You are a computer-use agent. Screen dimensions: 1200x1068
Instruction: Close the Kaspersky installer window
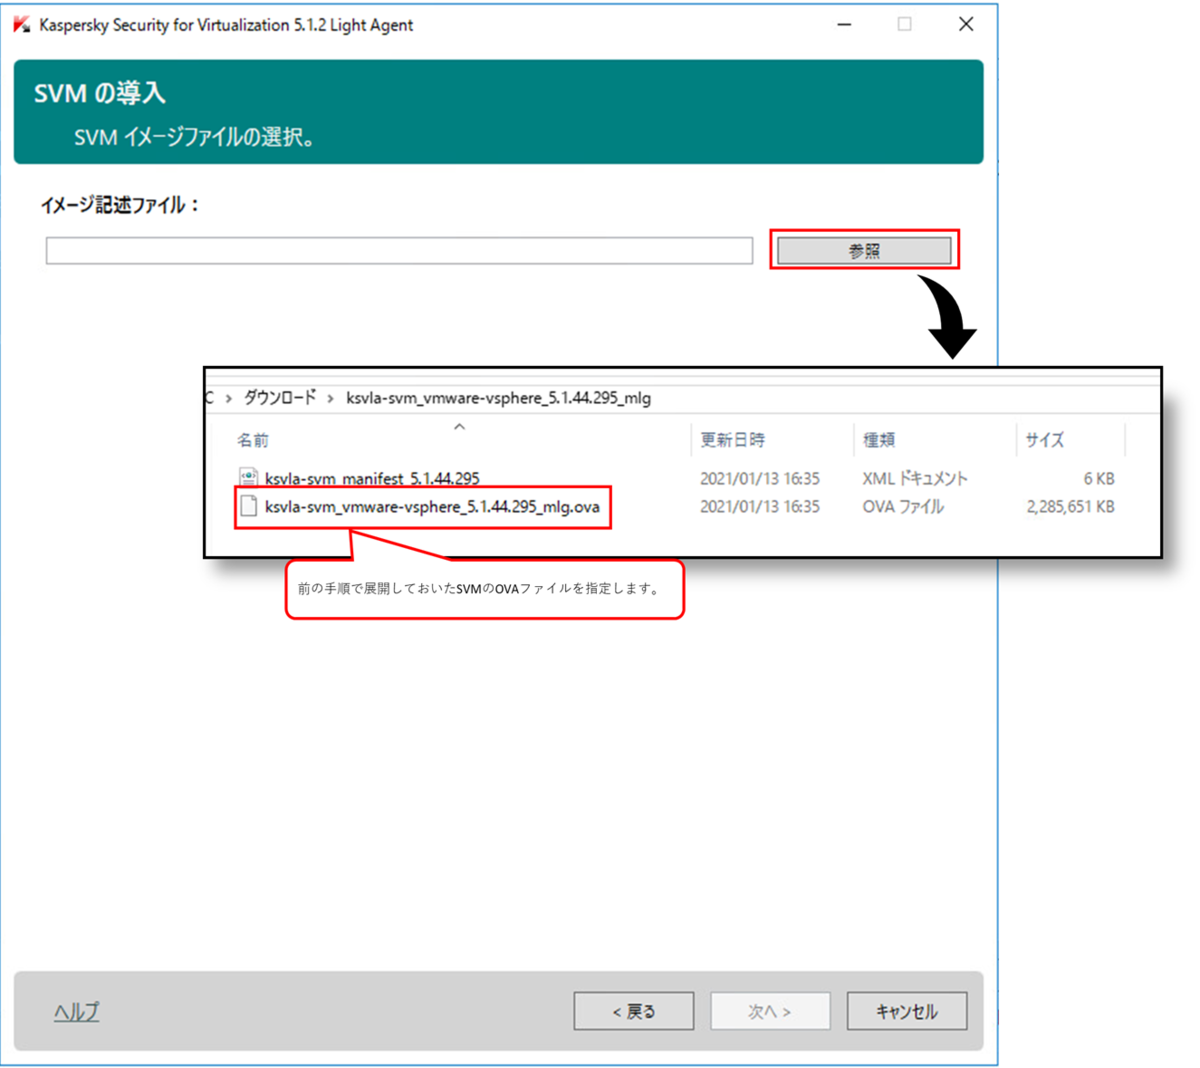tap(966, 24)
